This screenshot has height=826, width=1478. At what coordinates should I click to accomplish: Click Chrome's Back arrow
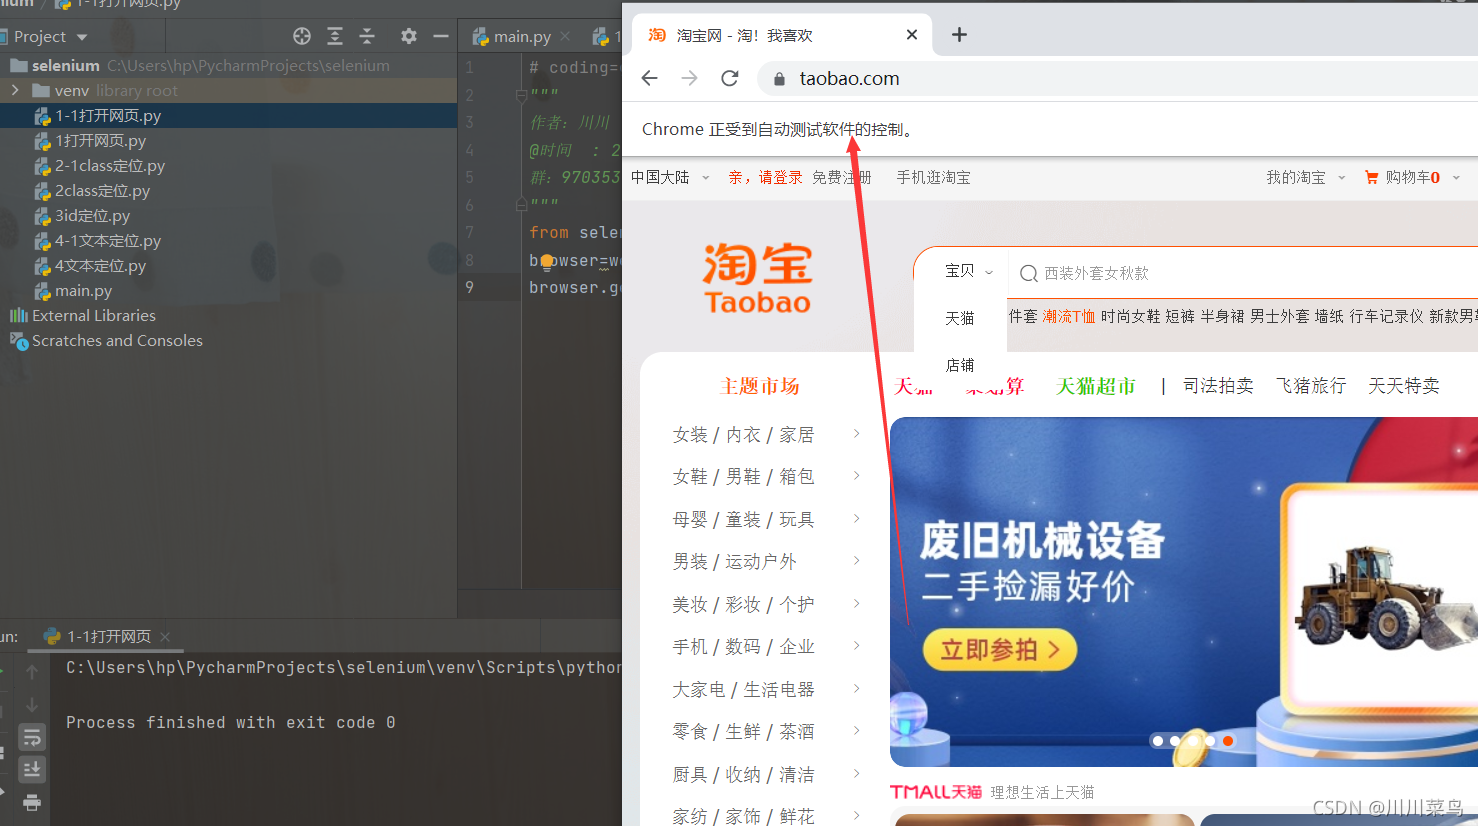pos(650,78)
